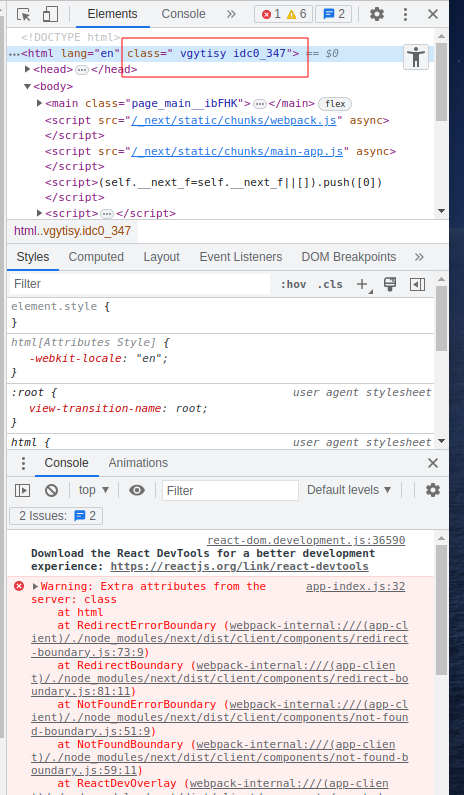Open the Event Listeners tab
Screen dimensions: 464x795
(x=240, y=257)
